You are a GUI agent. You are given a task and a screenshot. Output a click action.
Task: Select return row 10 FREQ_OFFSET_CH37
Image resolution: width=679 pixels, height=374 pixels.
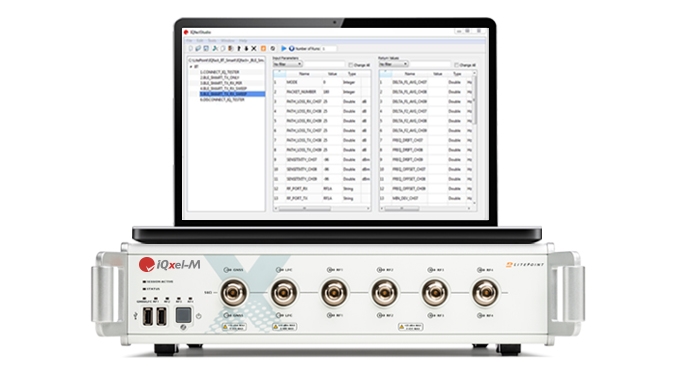(x=426, y=169)
